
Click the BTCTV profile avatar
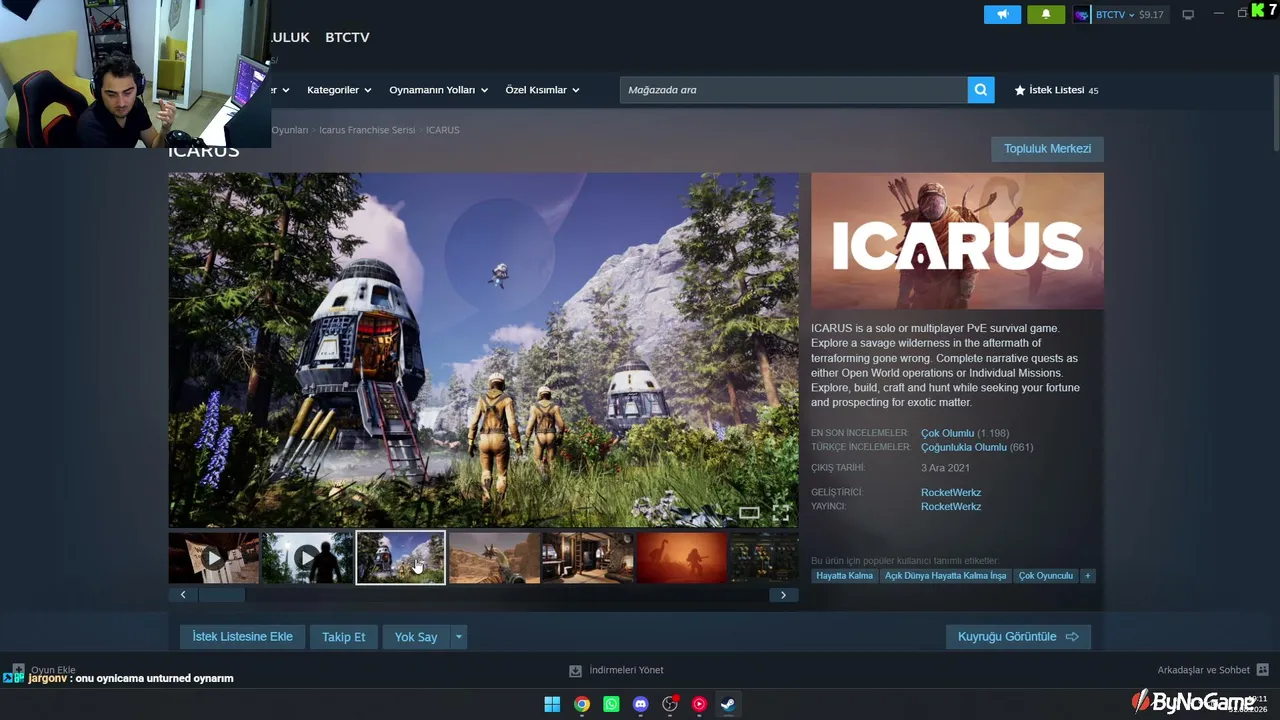pyautogui.click(x=1081, y=15)
